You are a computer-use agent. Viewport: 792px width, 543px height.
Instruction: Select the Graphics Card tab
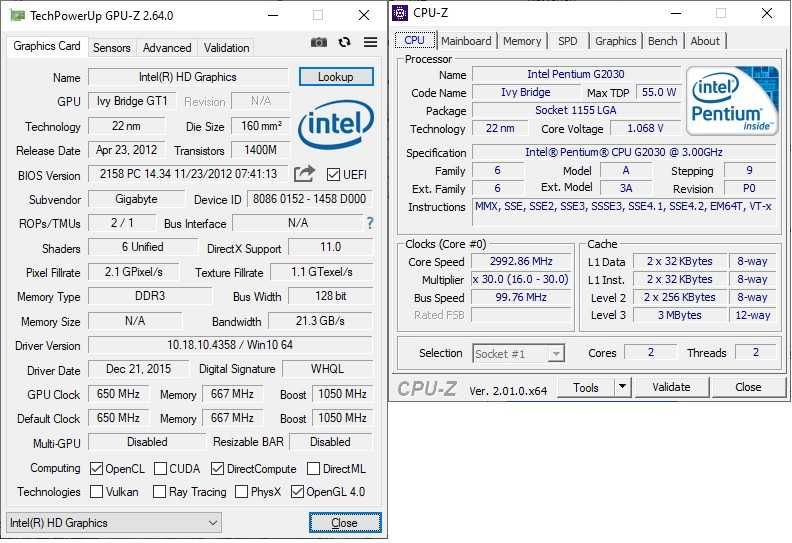47,46
